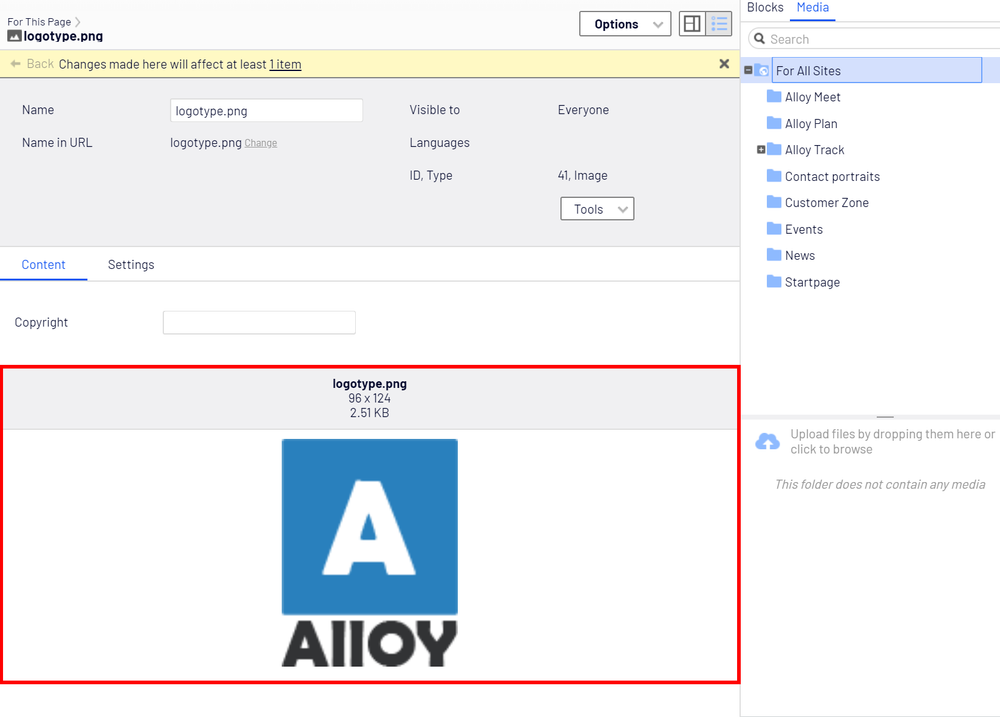Click the Change link next to Name in URL
The image size is (1000, 717).
260,142
